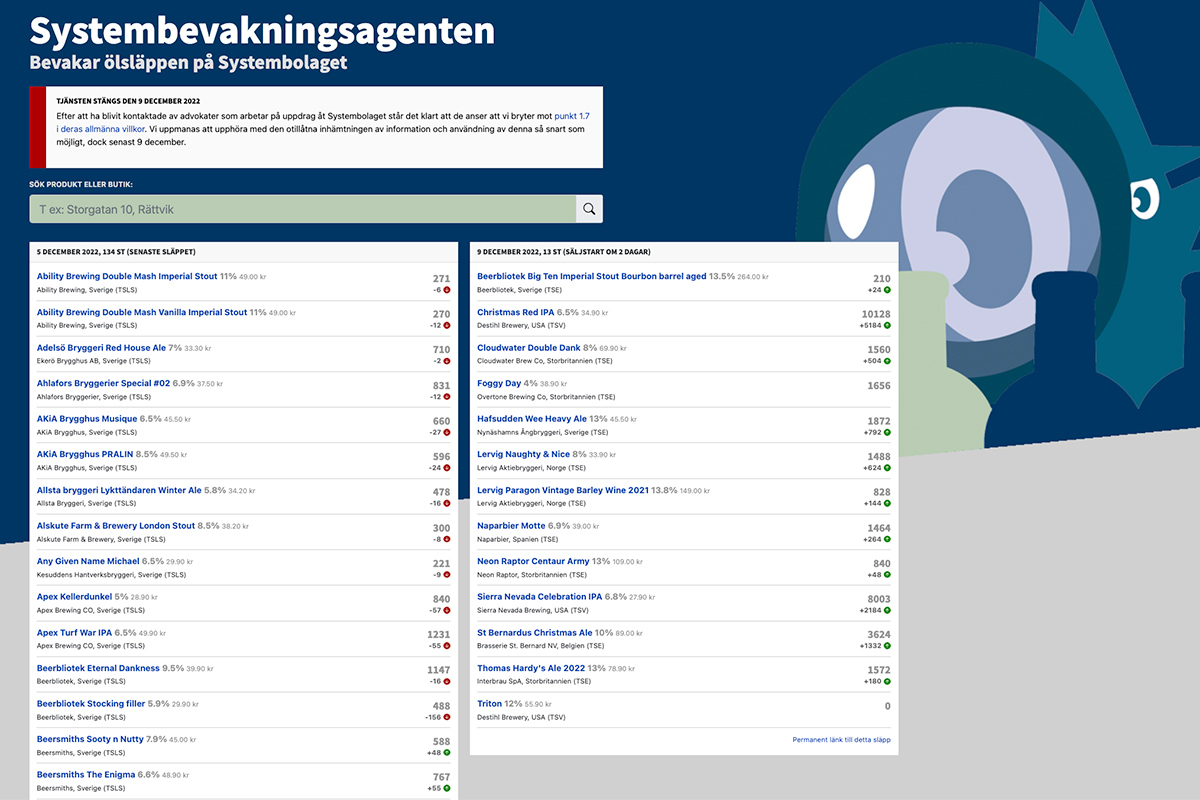Click red down indicator for Ability Double Mash Imperial Stout
The image size is (1200, 800).
pyautogui.click(x=447, y=290)
